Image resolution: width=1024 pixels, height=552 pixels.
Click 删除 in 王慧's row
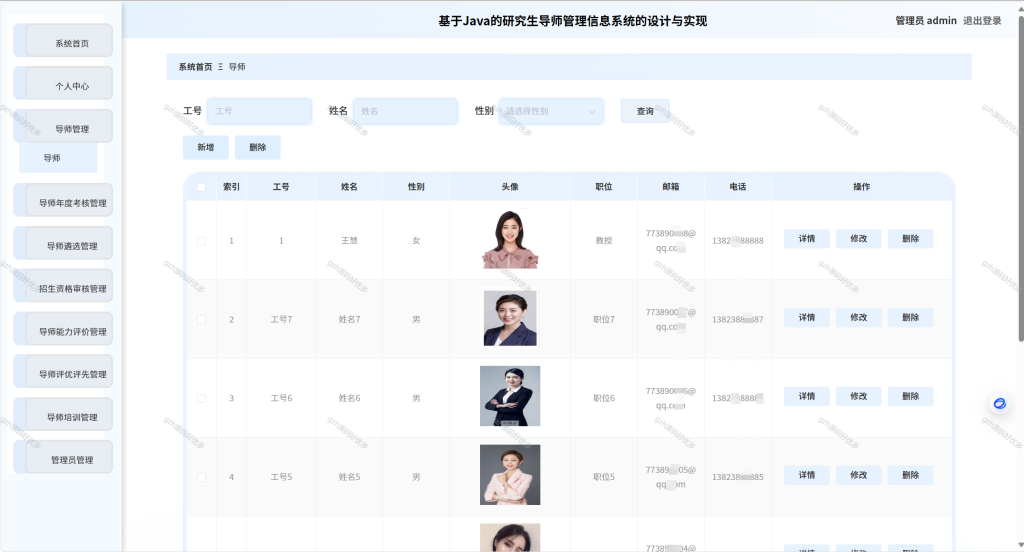[x=910, y=238]
